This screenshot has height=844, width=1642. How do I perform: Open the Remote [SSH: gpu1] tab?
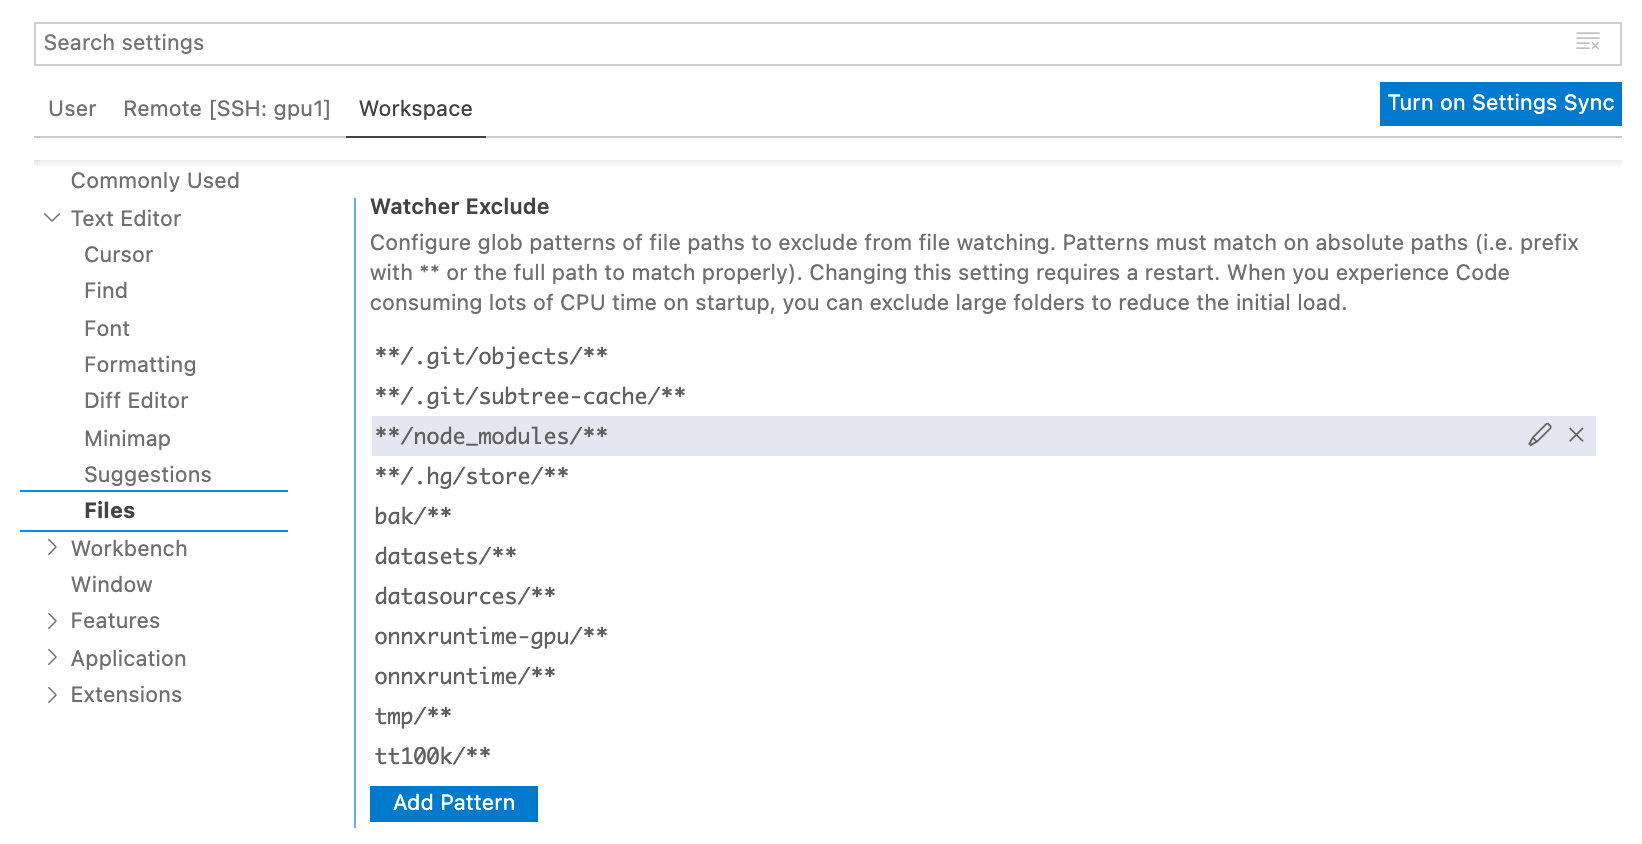[x=226, y=109]
